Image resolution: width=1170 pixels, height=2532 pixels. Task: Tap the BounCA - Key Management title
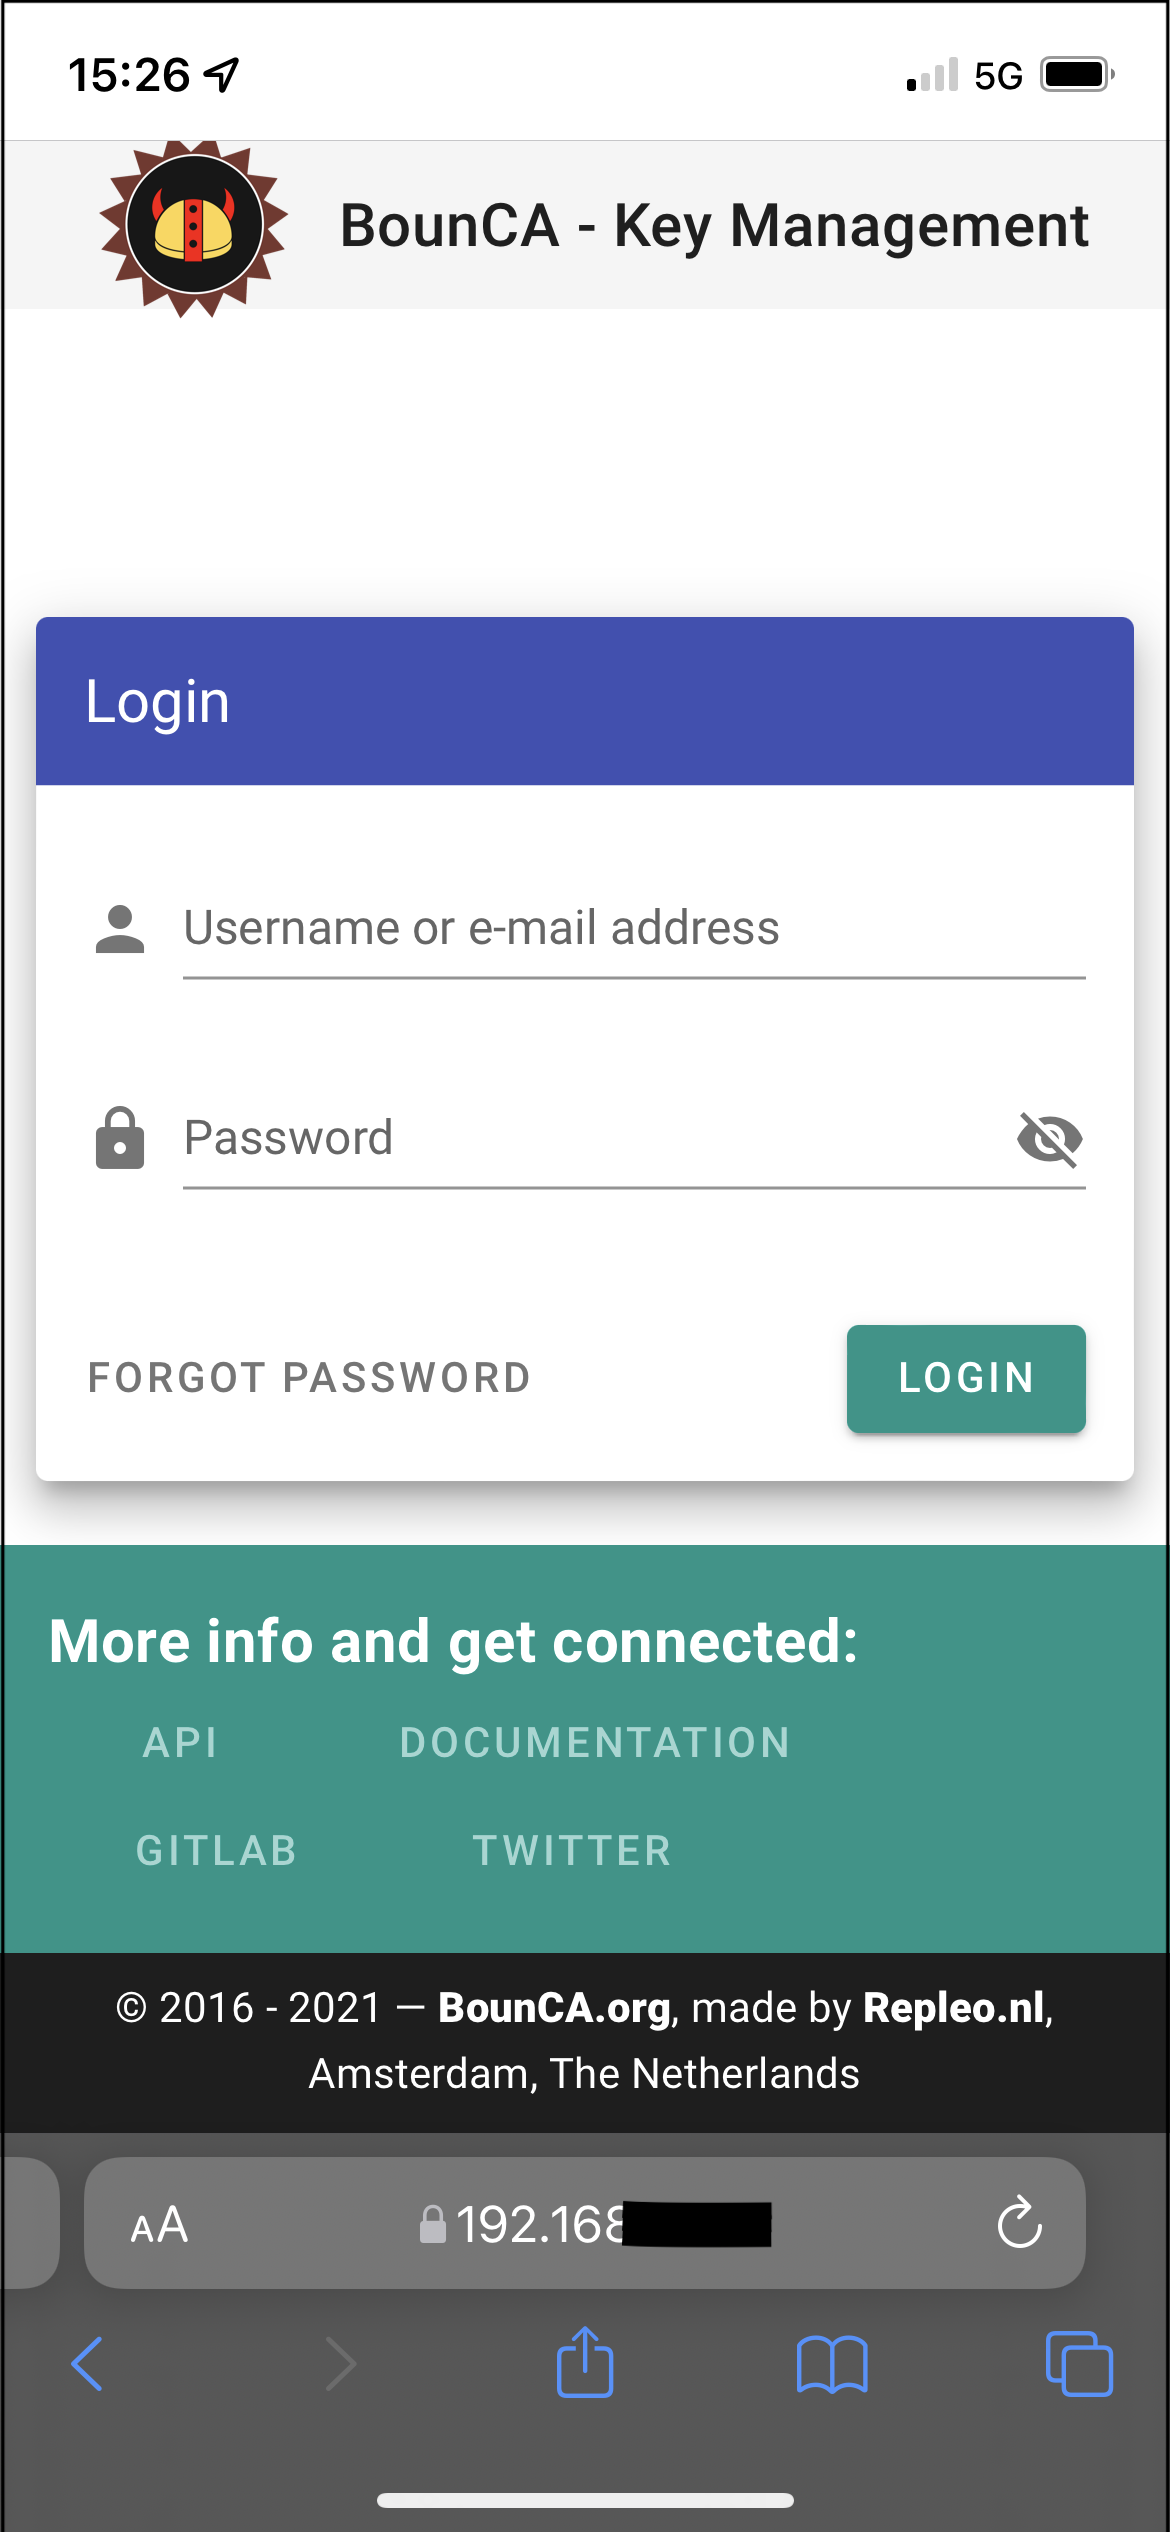coord(714,226)
